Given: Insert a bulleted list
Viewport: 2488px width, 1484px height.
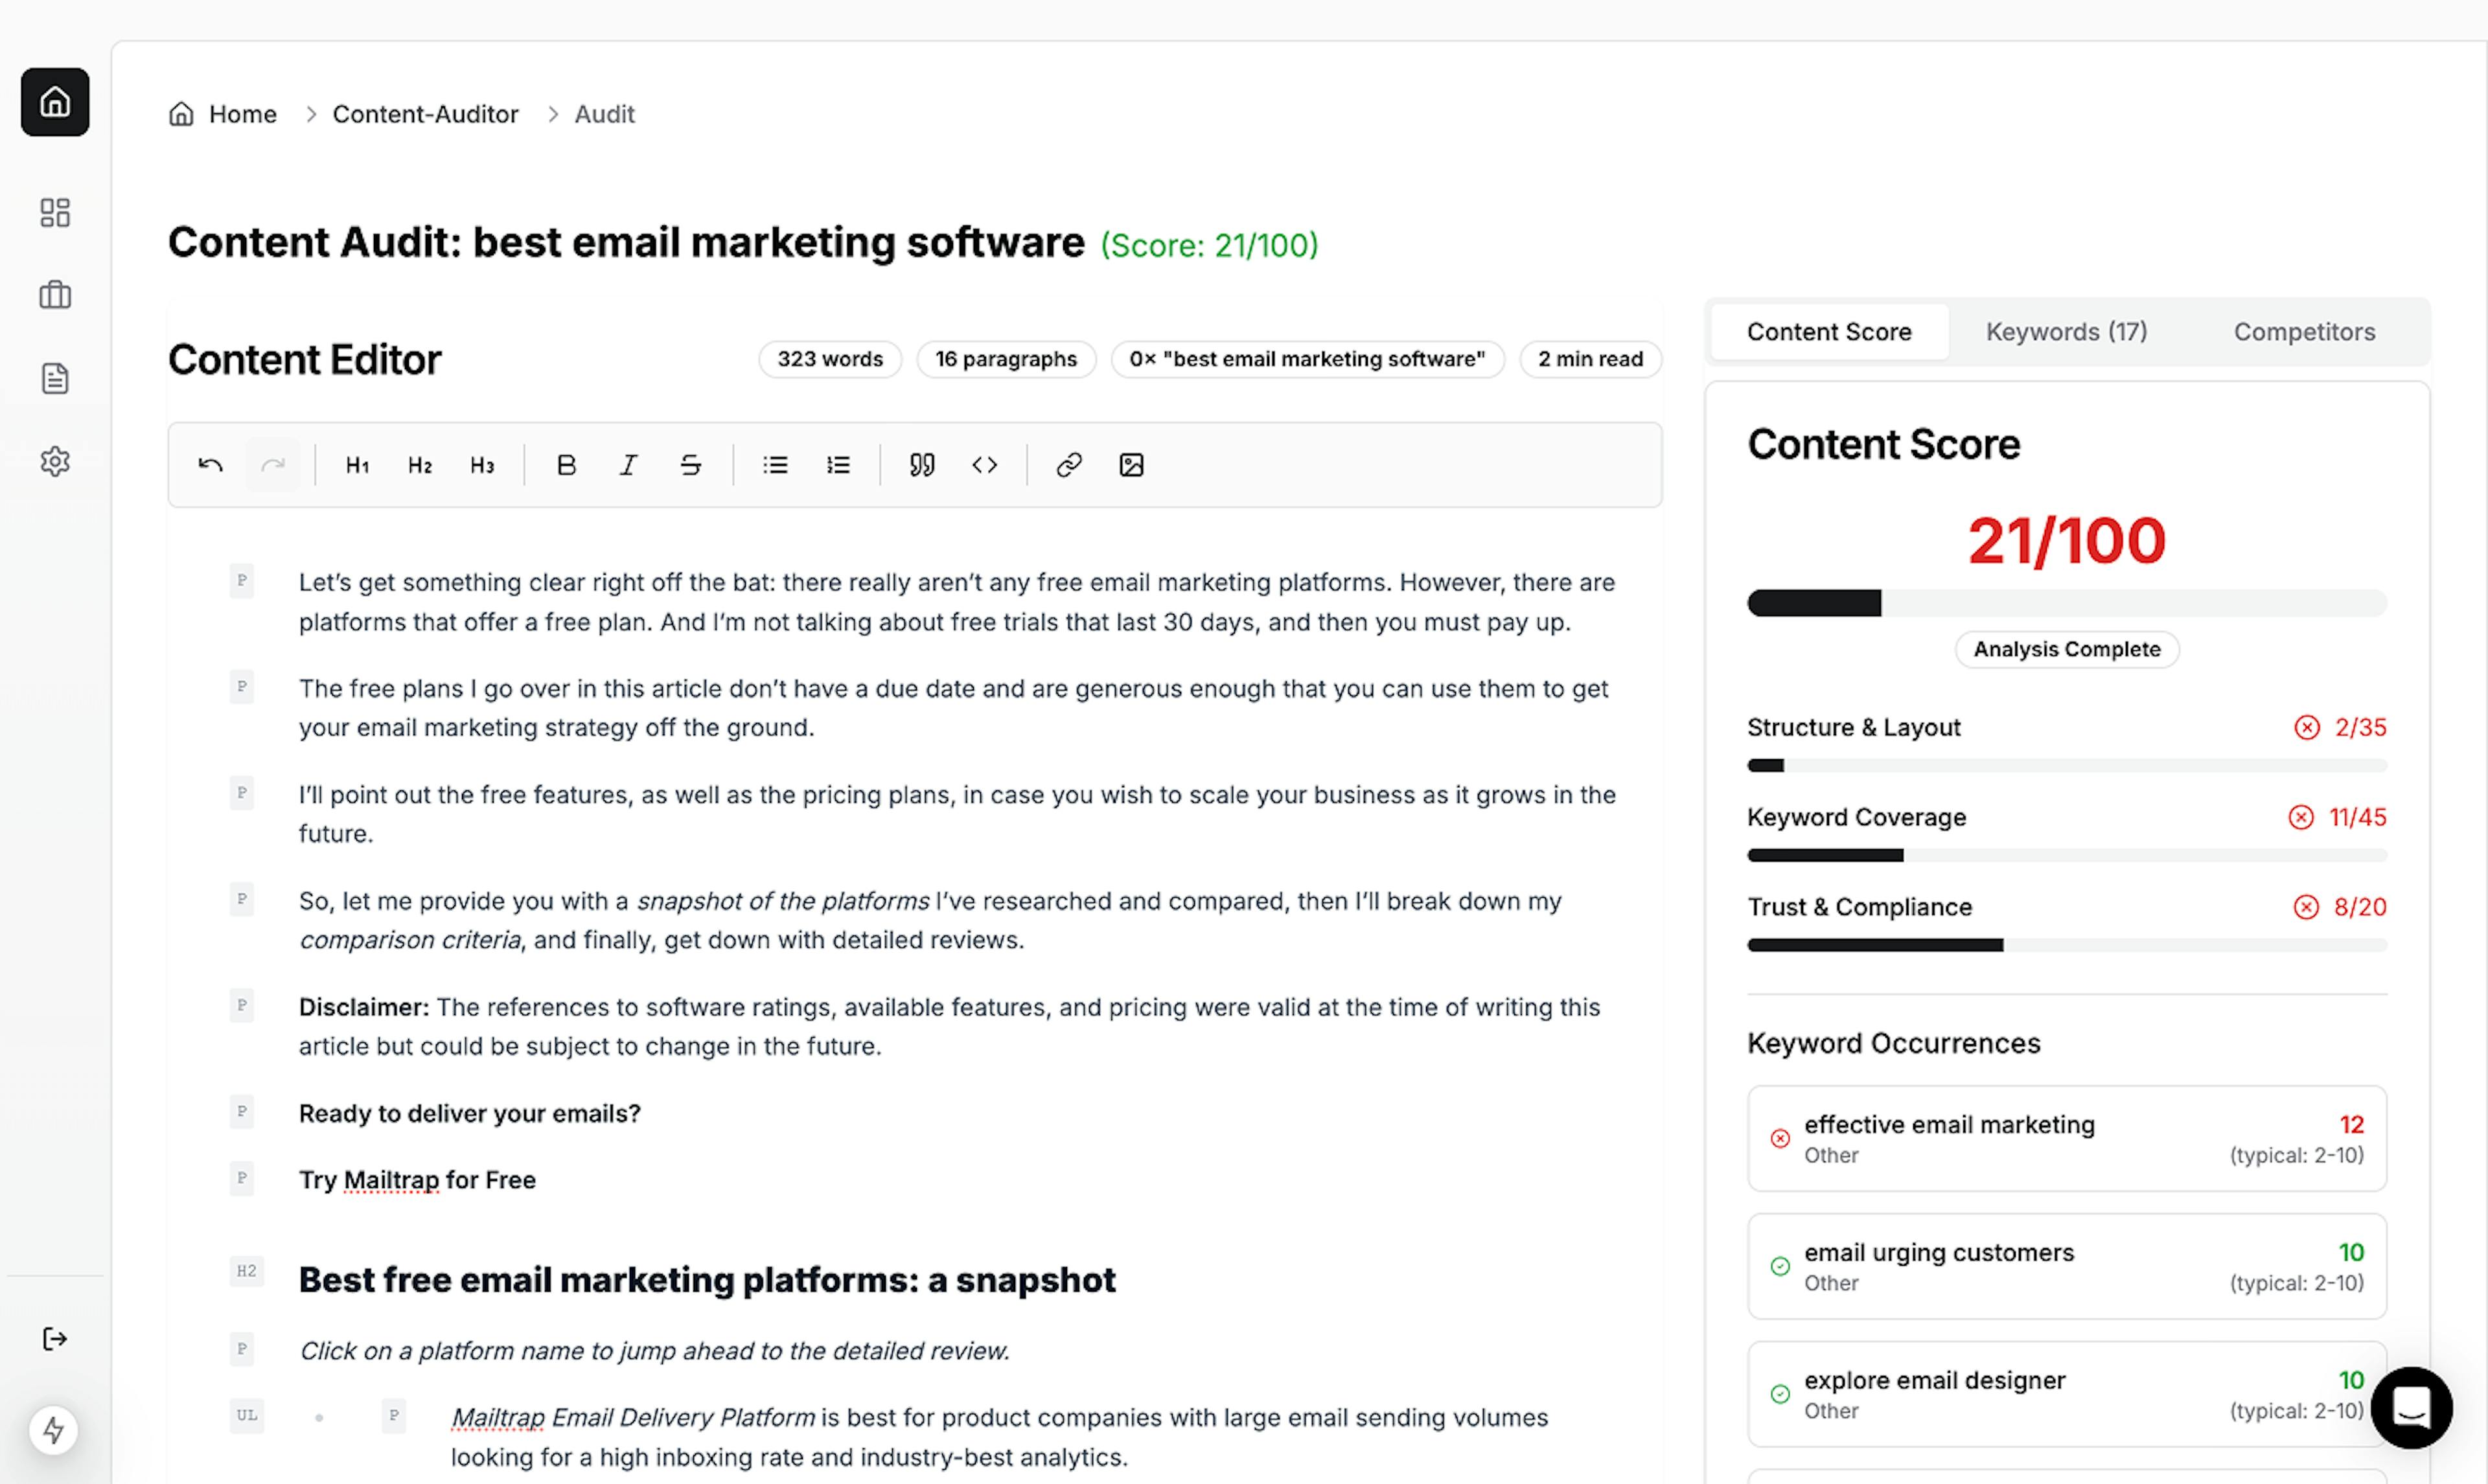Looking at the screenshot, I should click(x=775, y=465).
